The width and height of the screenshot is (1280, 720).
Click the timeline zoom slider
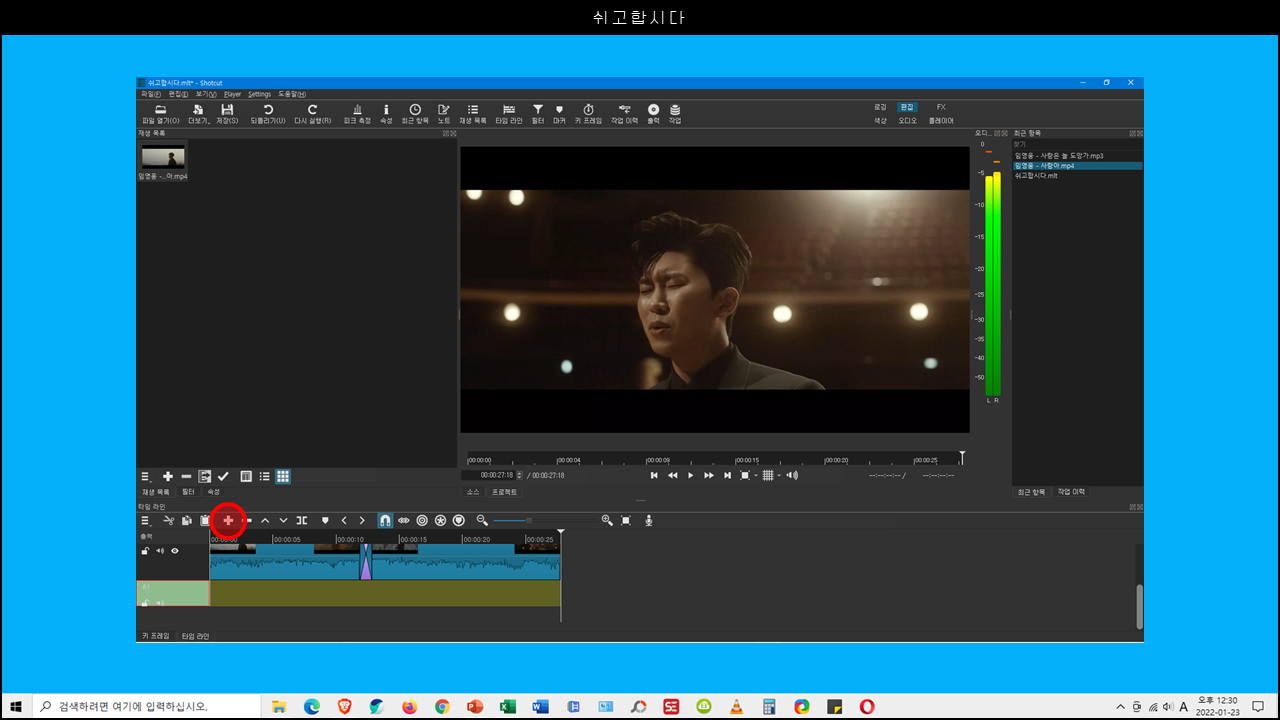545,520
